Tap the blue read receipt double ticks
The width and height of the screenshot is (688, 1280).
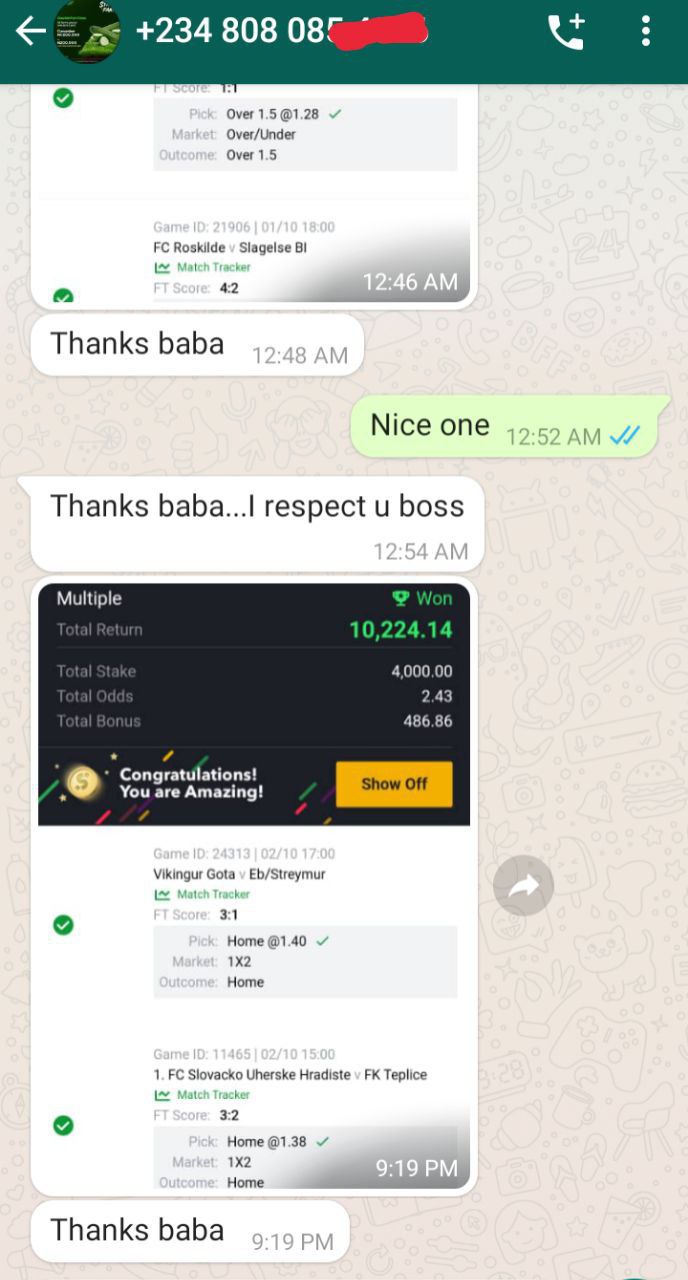[625, 436]
